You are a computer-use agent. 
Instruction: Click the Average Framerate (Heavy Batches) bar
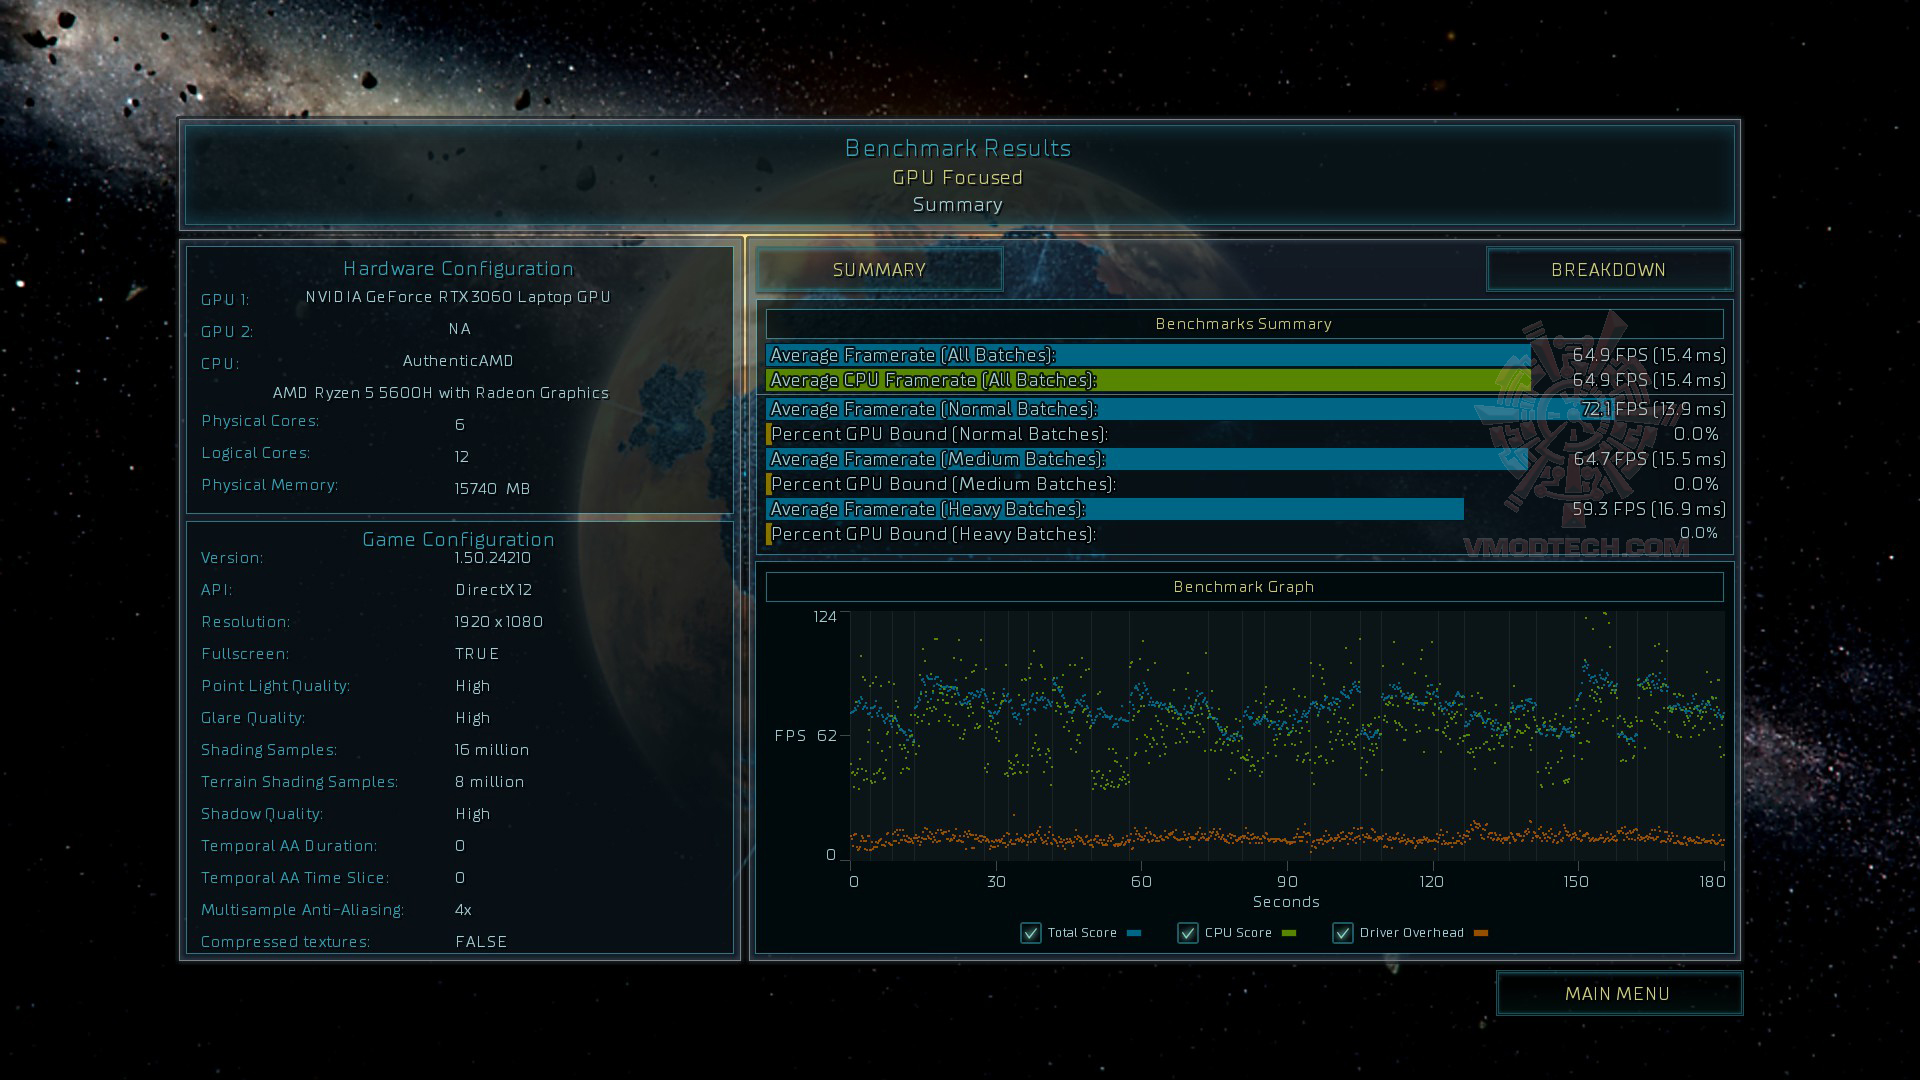click(1114, 509)
